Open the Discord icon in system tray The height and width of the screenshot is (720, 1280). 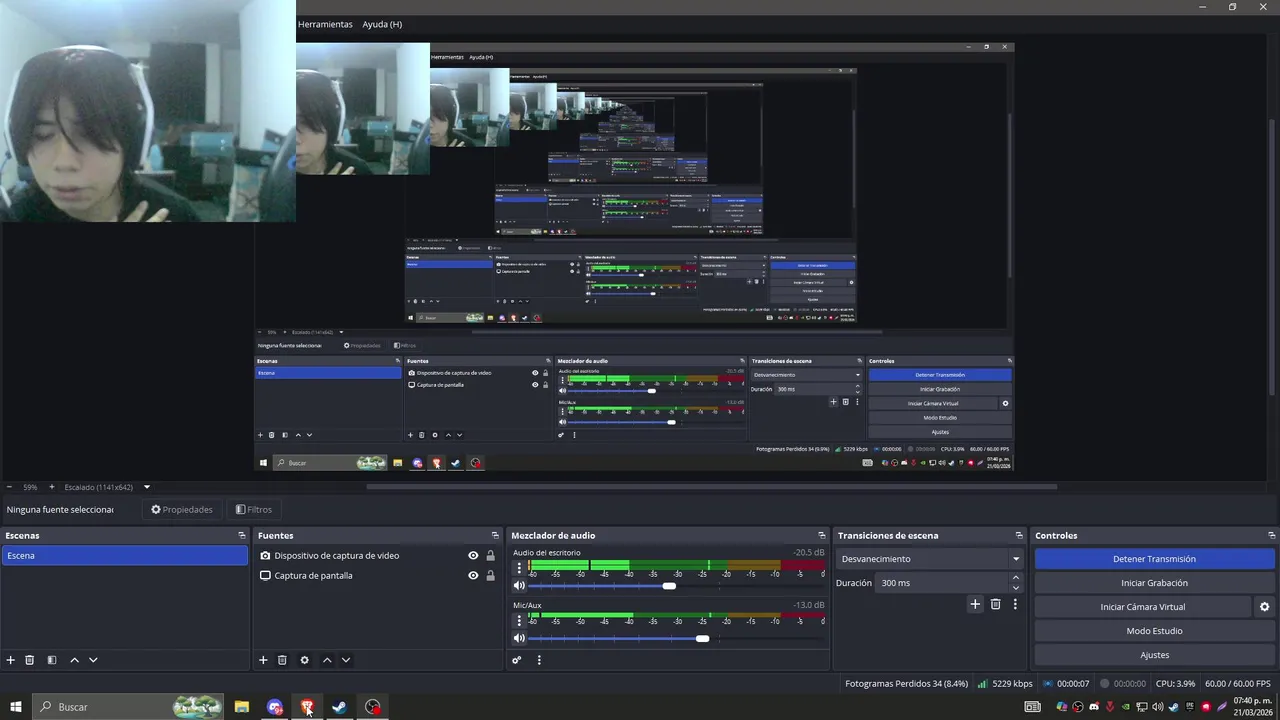coord(1094,707)
